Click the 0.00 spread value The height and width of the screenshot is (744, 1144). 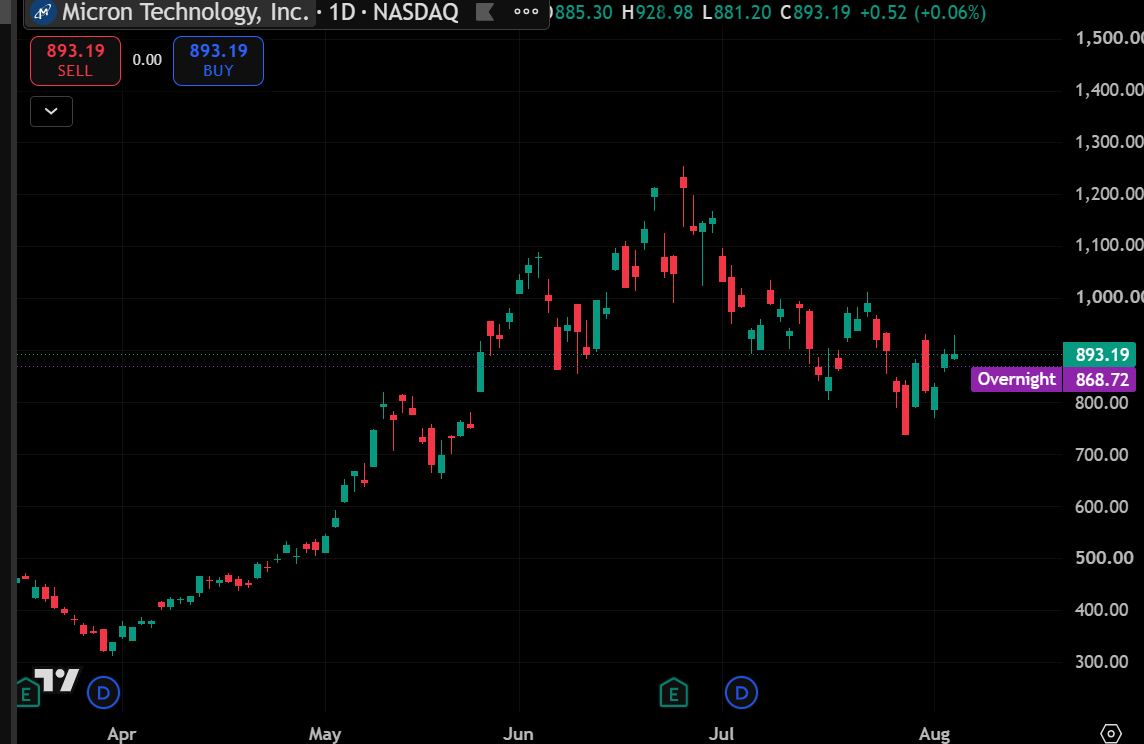pyautogui.click(x=147, y=61)
